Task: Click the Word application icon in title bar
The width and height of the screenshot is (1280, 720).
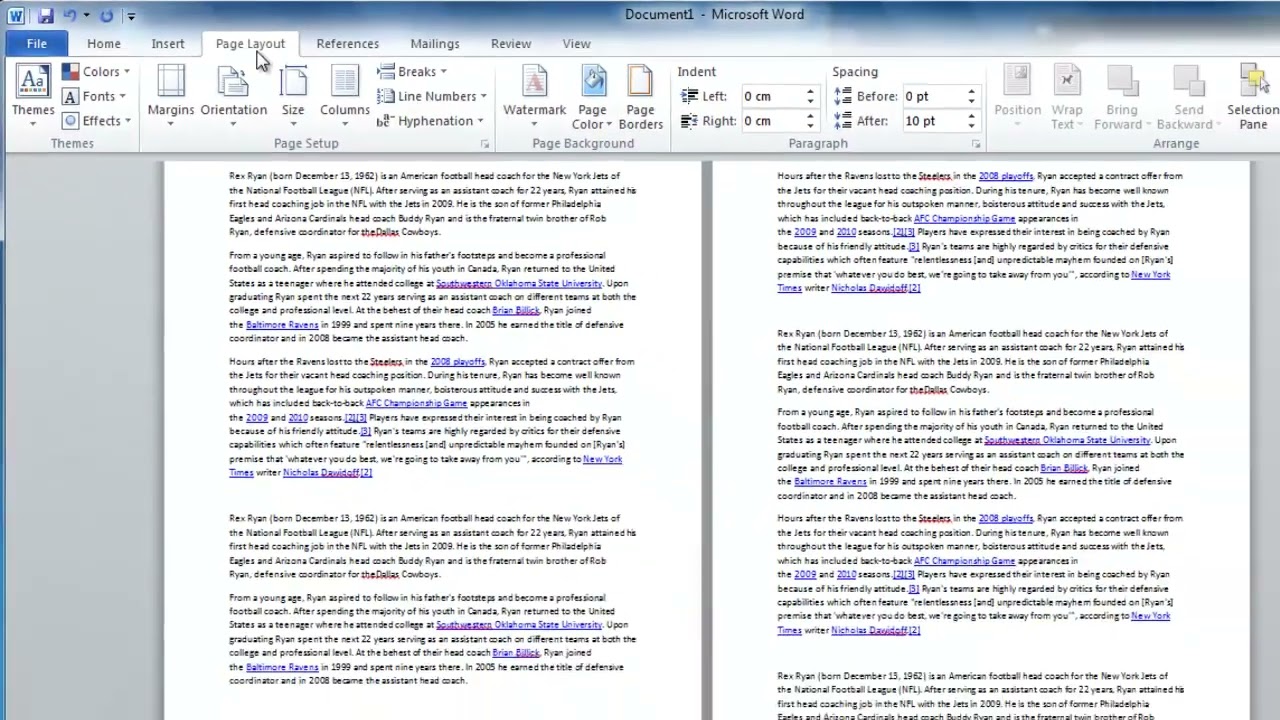Action: [x=17, y=15]
